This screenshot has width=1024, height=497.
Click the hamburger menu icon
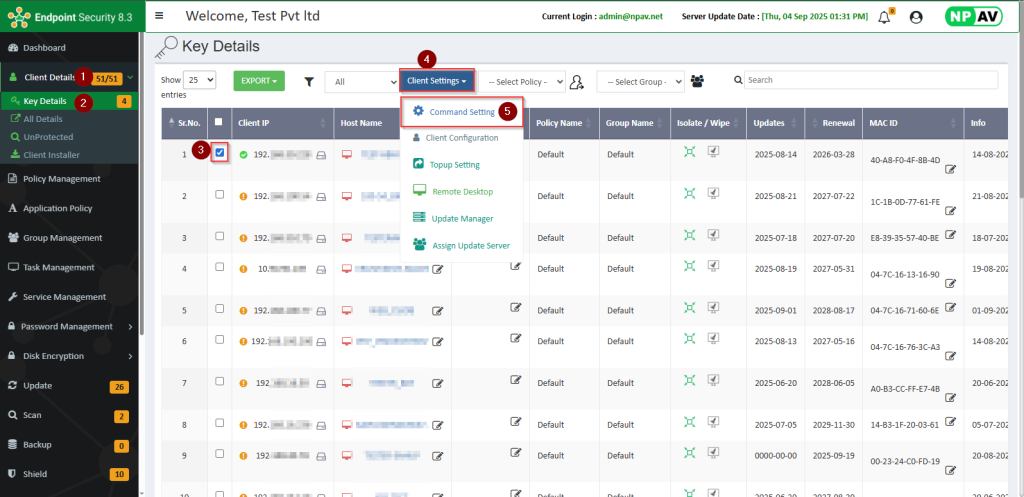tap(160, 16)
